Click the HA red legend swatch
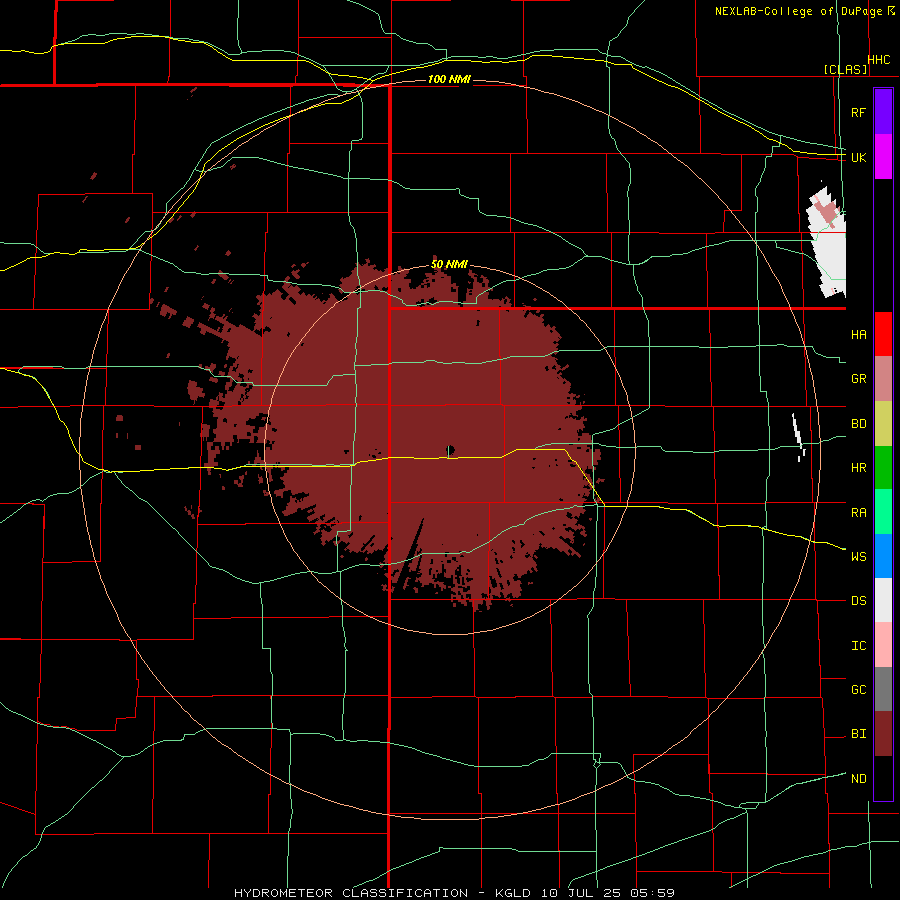 click(x=883, y=334)
